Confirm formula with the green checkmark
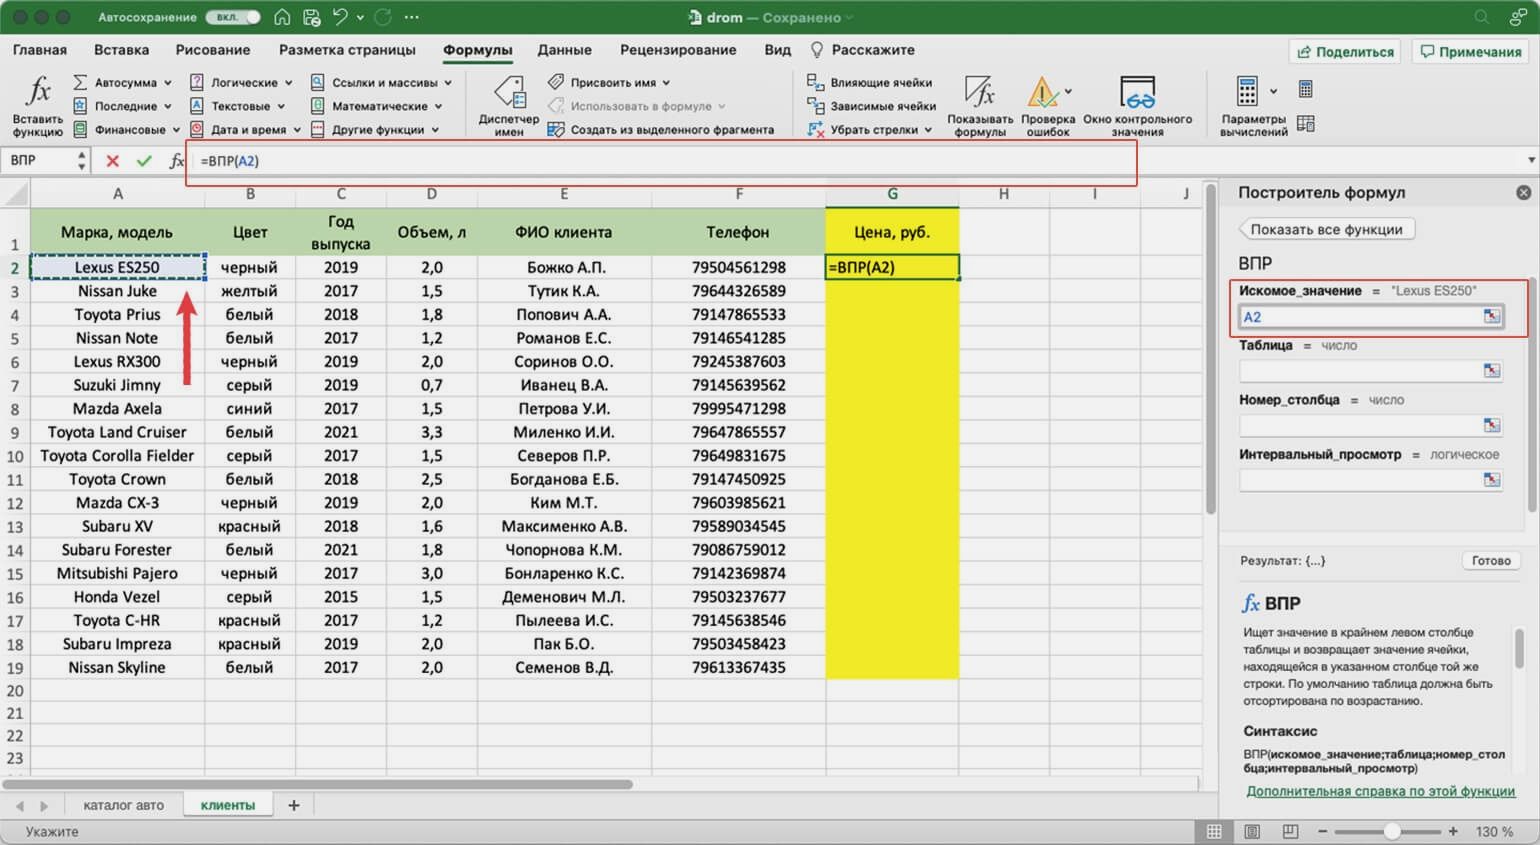The width and height of the screenshot is (1540, 845). (x=144, y=161)
